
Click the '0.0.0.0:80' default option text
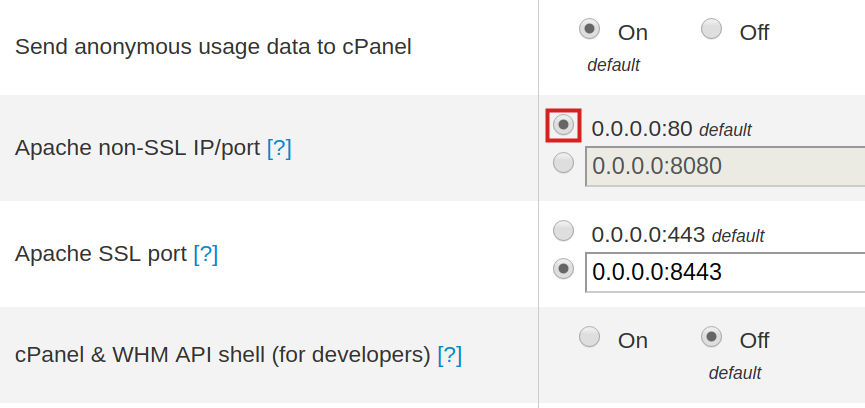[x=641, y=128]
